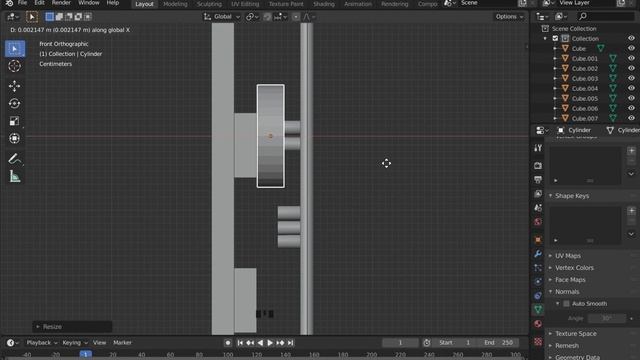The width and height of the screenshot is (640, 360).
Task: Collapse the Normals panel
Action: (x=567, y=292)
